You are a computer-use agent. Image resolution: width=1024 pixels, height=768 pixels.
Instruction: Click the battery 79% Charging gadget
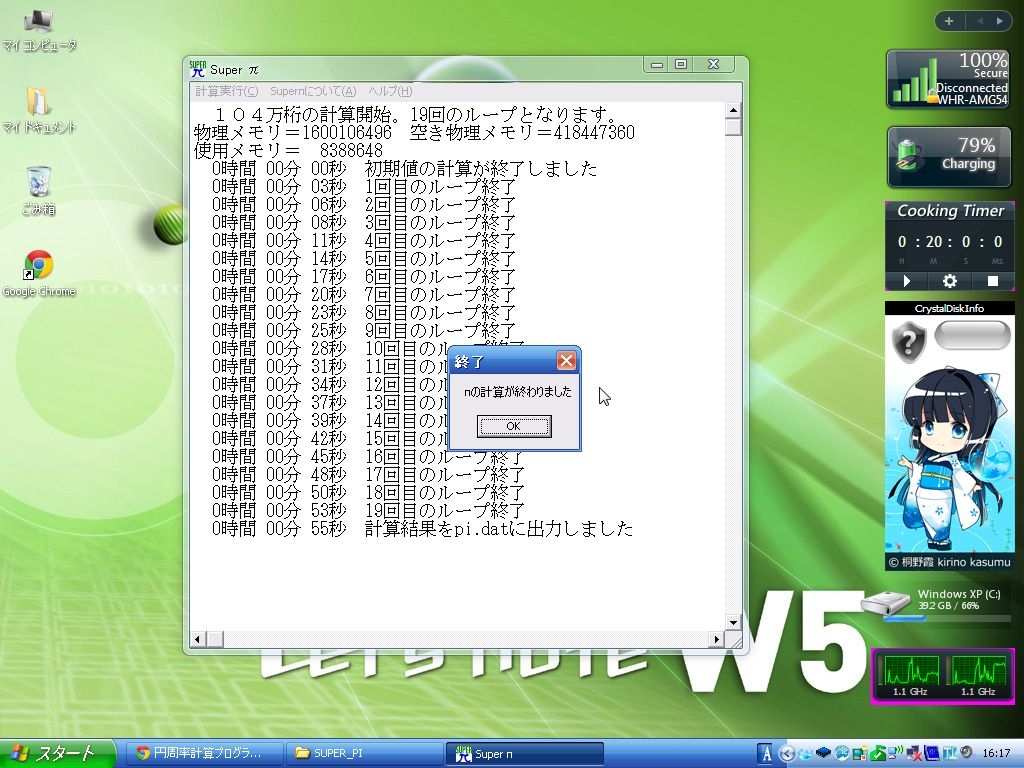pyautogui.click(x=948, y=157)
